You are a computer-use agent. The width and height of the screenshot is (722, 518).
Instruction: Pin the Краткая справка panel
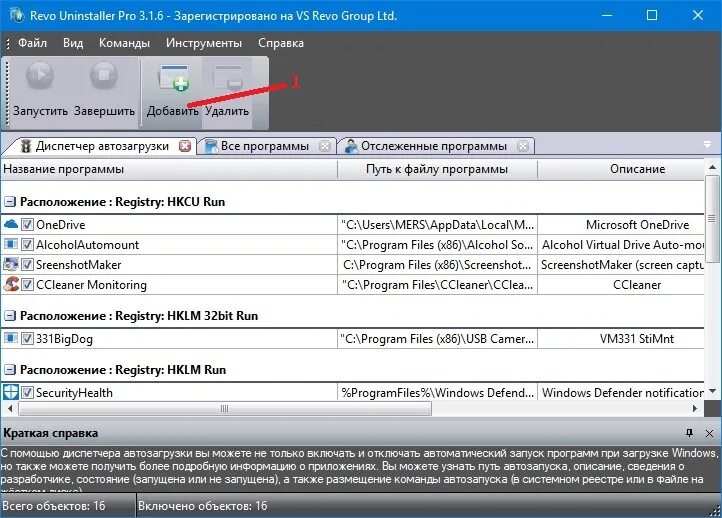pos(689,433)
